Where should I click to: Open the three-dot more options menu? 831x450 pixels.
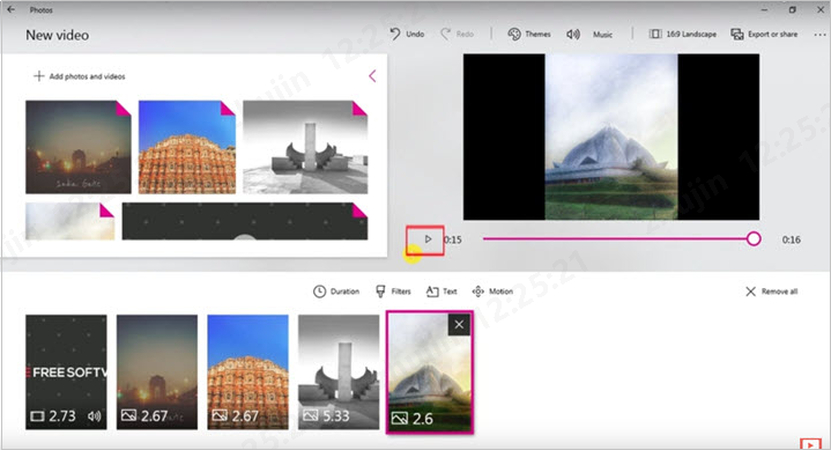coord(819,34)
